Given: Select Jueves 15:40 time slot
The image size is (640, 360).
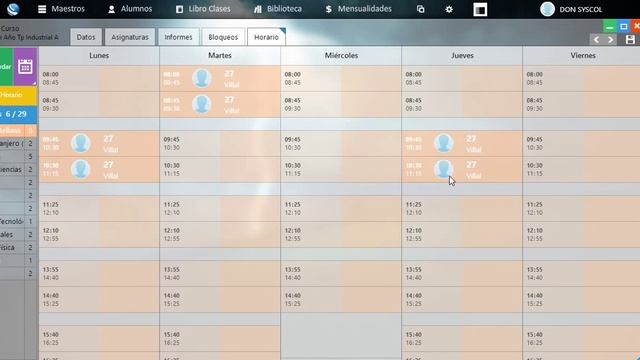Looking at the screenshot, I should pos(462,339).
